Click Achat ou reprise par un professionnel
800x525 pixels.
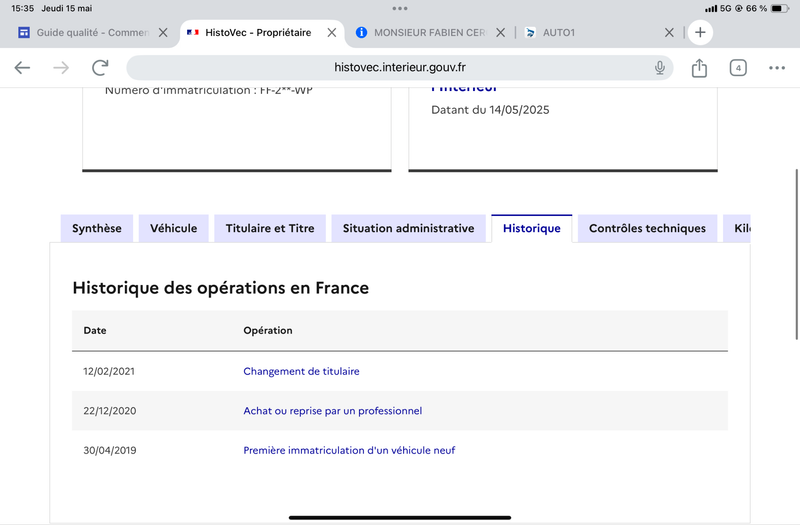pyautogui.click(x=333, y=411)
